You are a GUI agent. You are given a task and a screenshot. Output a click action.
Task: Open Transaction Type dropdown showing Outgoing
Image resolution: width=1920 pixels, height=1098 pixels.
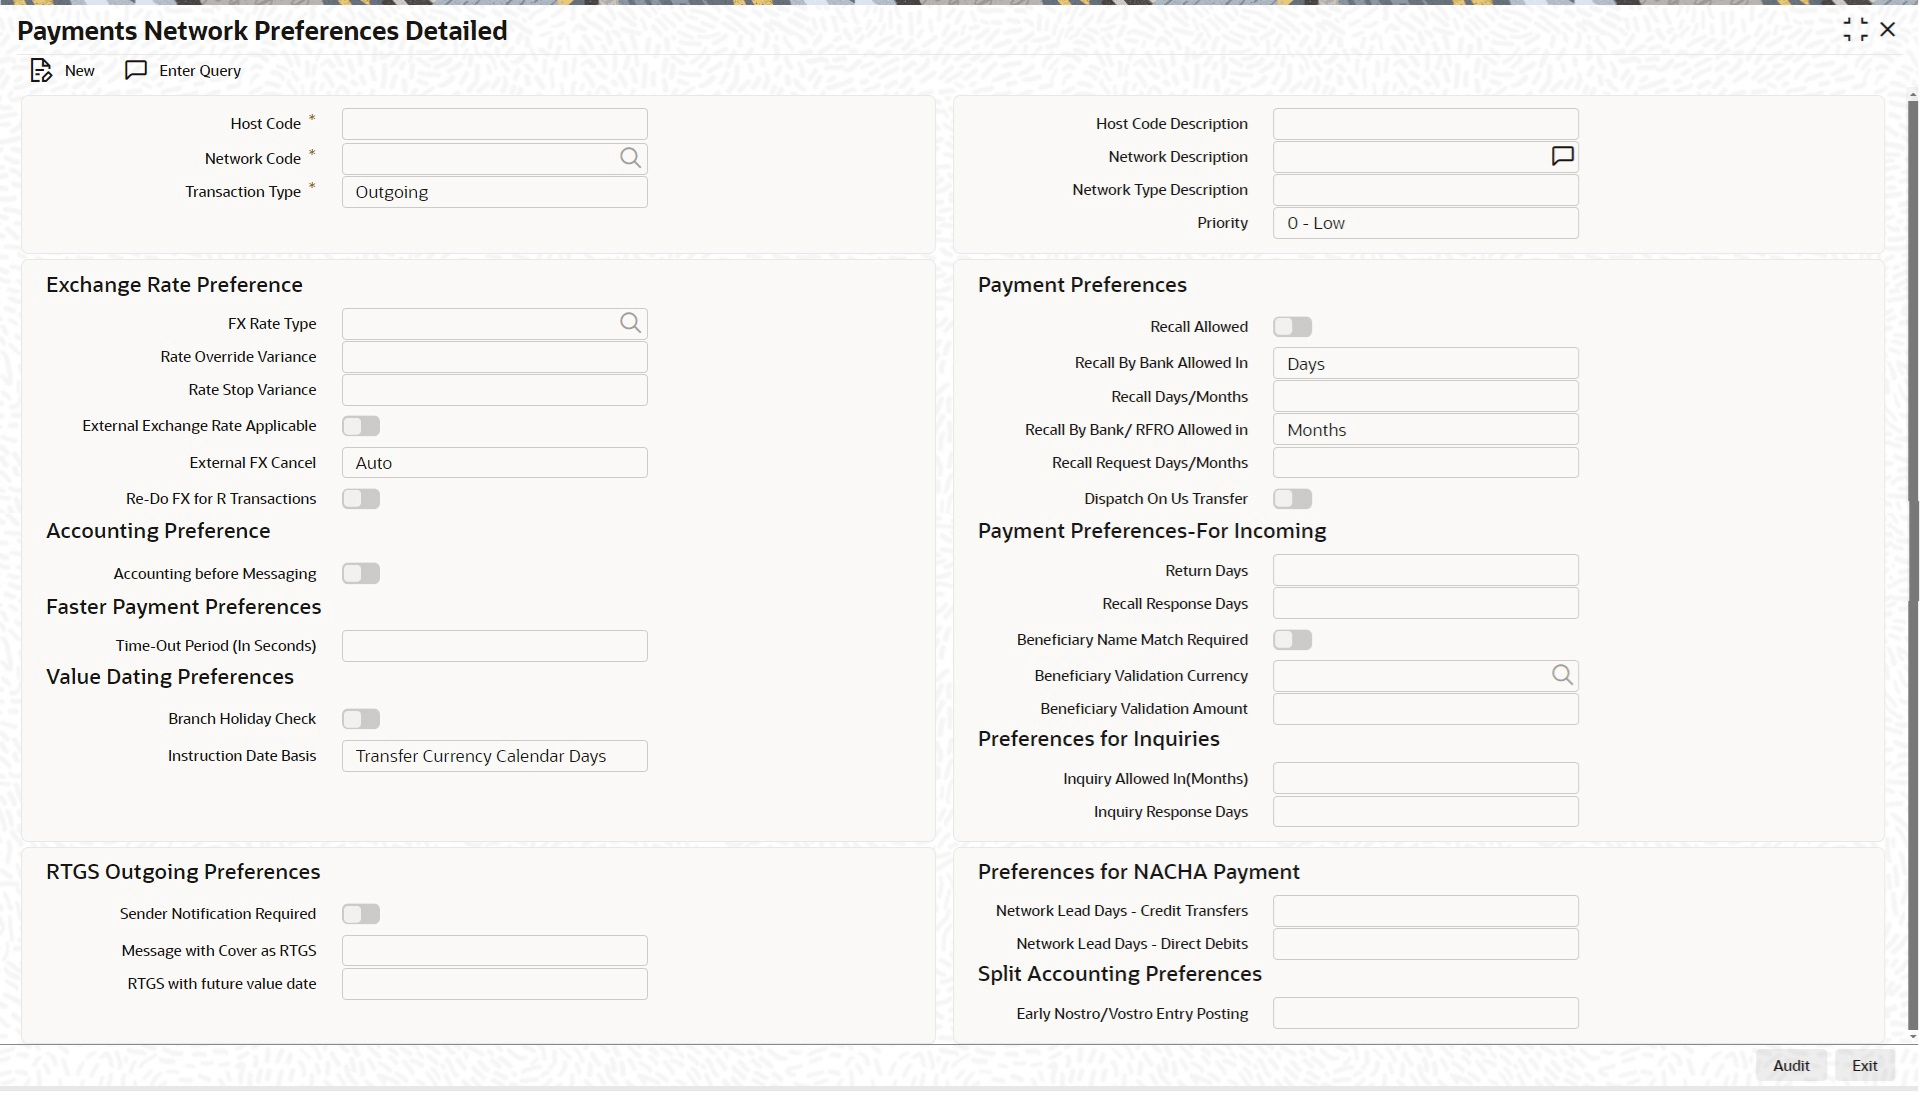click(x=495, y=192)
